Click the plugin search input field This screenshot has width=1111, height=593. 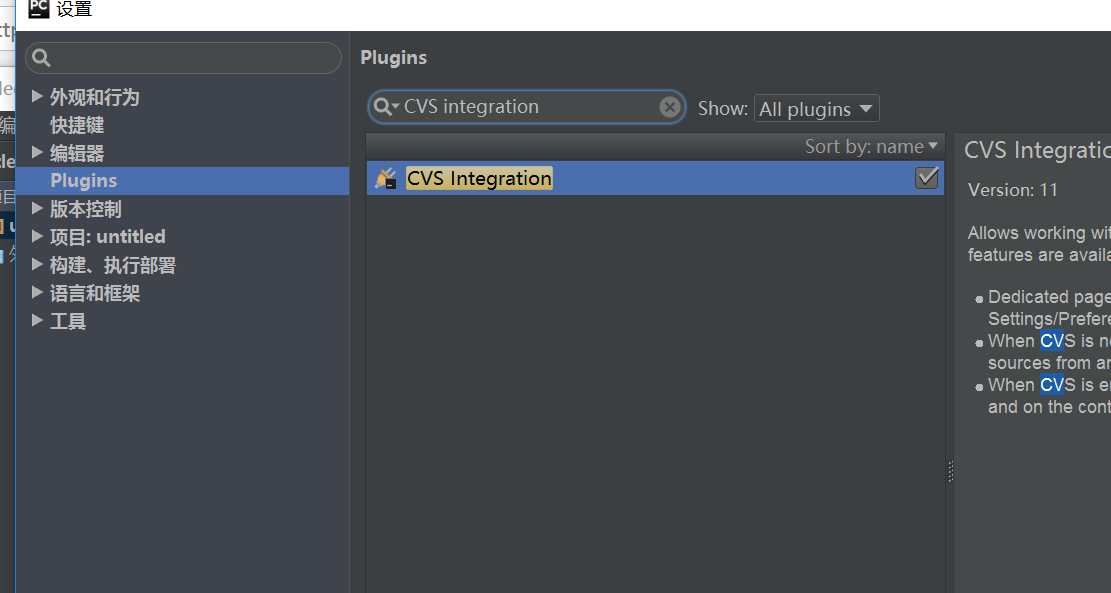[525, 107]
